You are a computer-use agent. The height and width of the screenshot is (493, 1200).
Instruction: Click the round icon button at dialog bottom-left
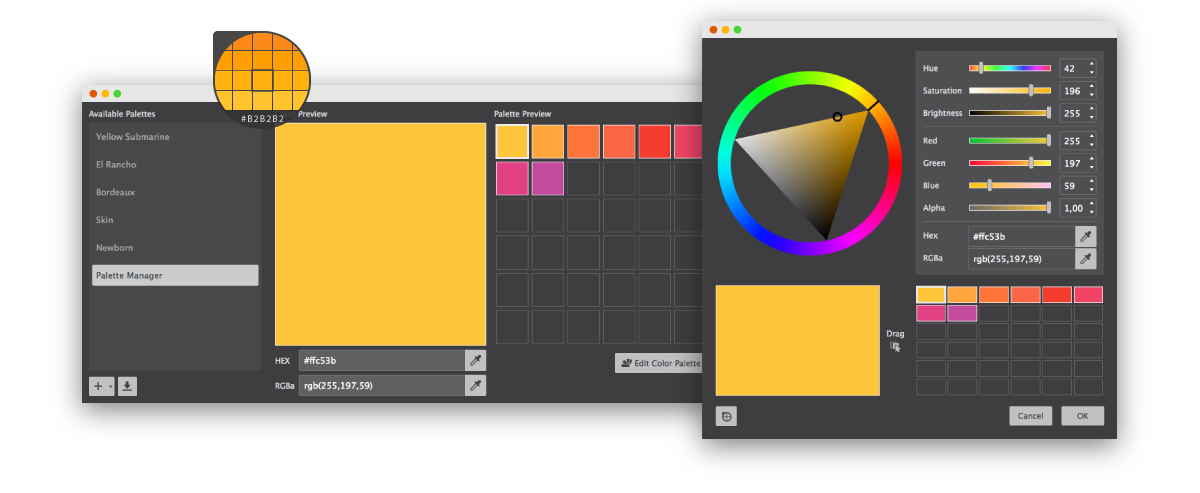pyautogui.click(x=727, y=416)
